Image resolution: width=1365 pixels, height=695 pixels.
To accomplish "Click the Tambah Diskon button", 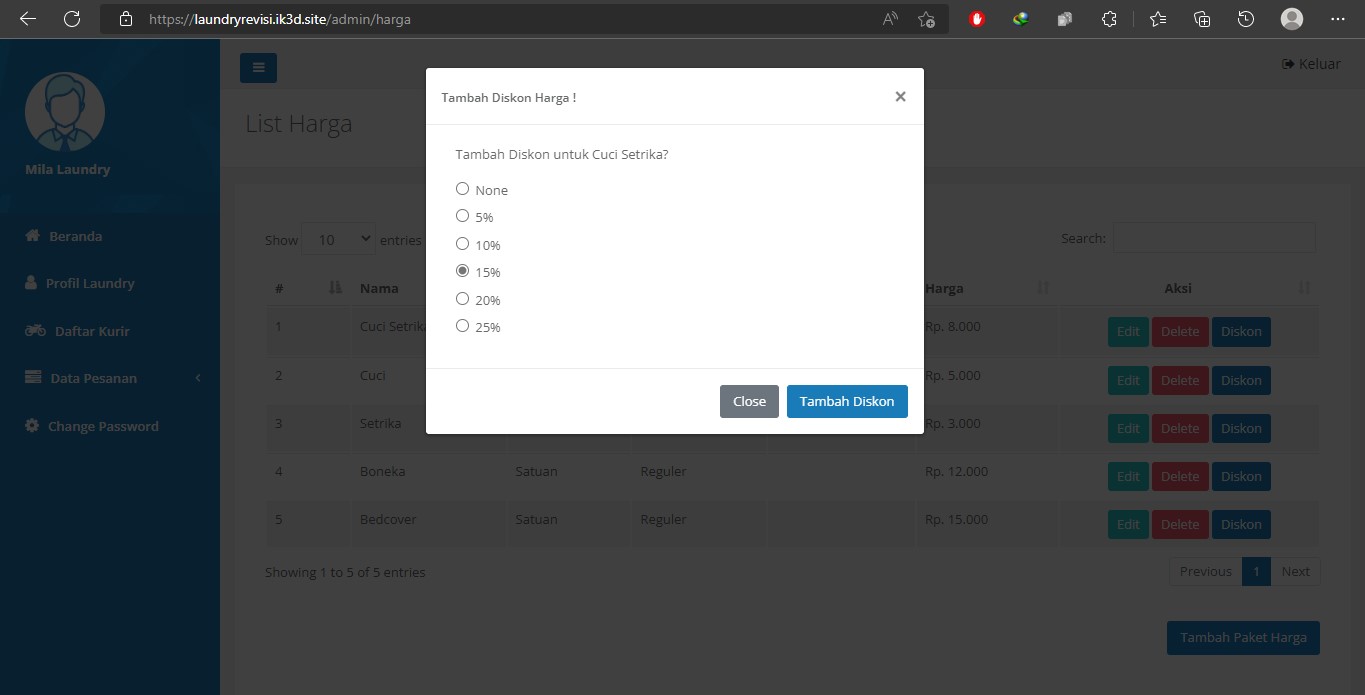I will [x=847, y=401].
